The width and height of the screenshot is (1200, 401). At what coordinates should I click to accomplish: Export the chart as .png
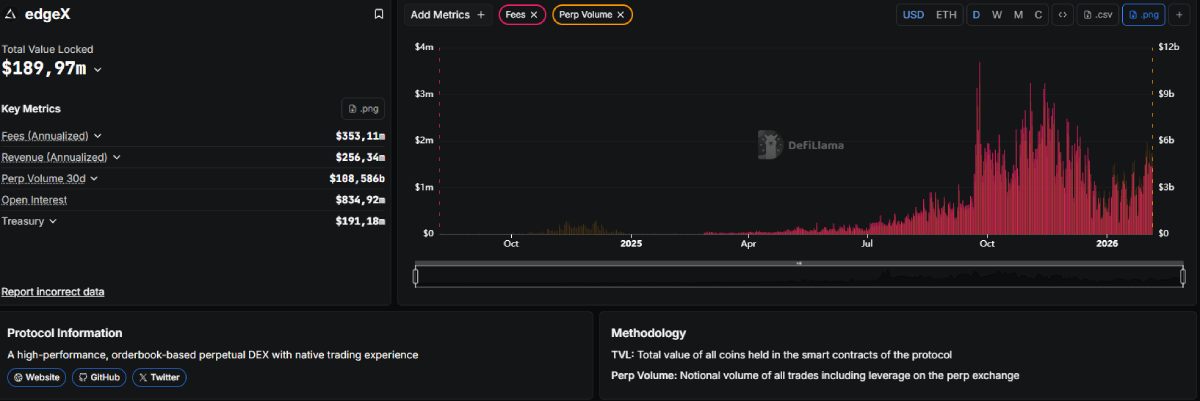click(x=1143, y=15)
